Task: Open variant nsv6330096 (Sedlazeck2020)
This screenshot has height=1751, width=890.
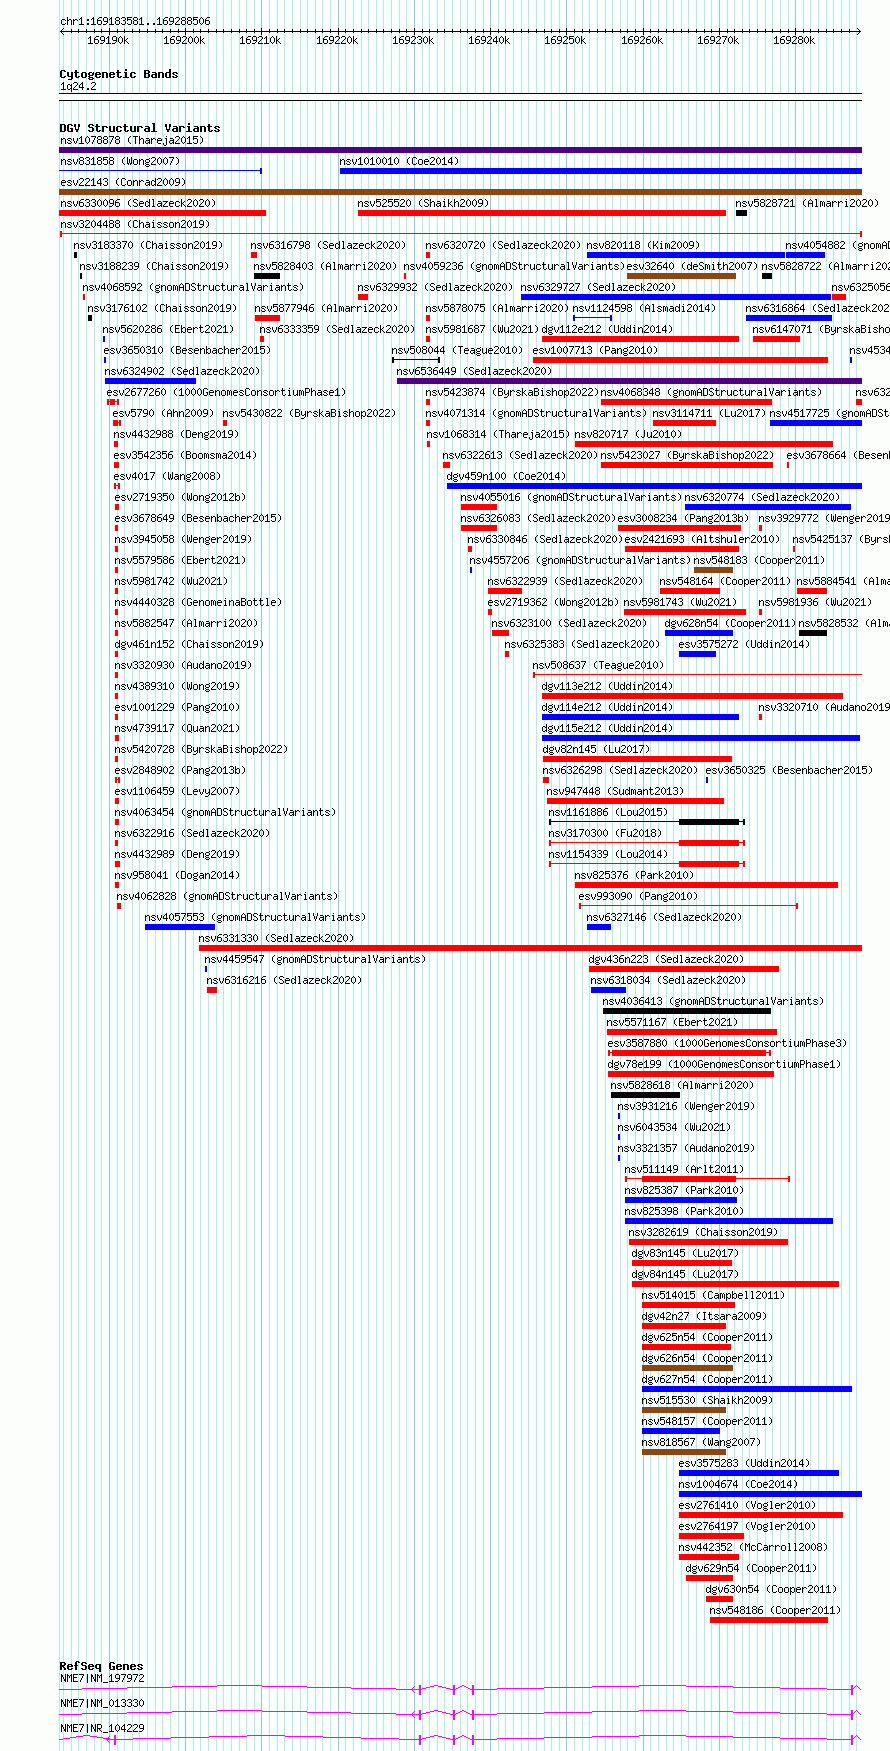Action: click(137, 203)
